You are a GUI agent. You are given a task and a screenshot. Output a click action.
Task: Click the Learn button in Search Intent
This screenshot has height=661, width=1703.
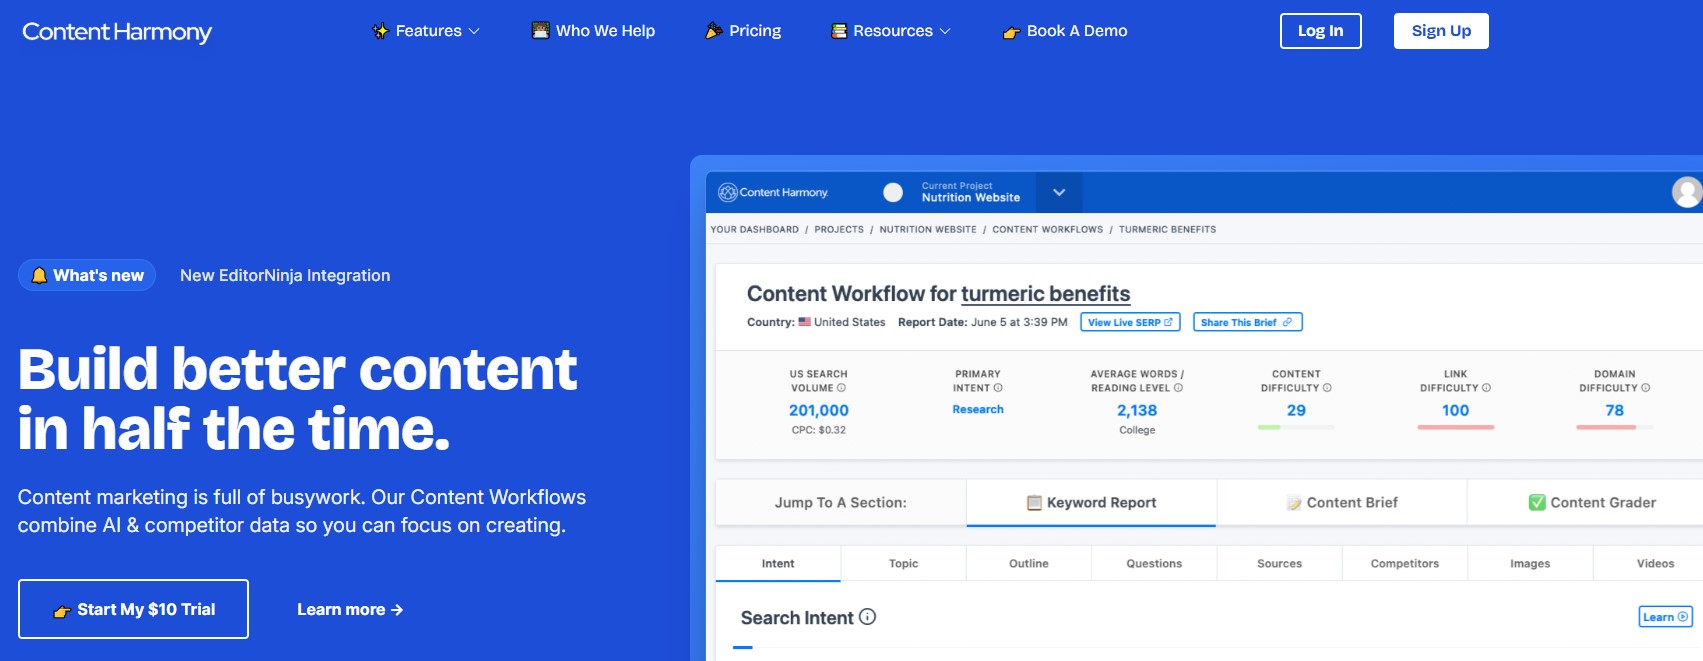[1665, 617]
